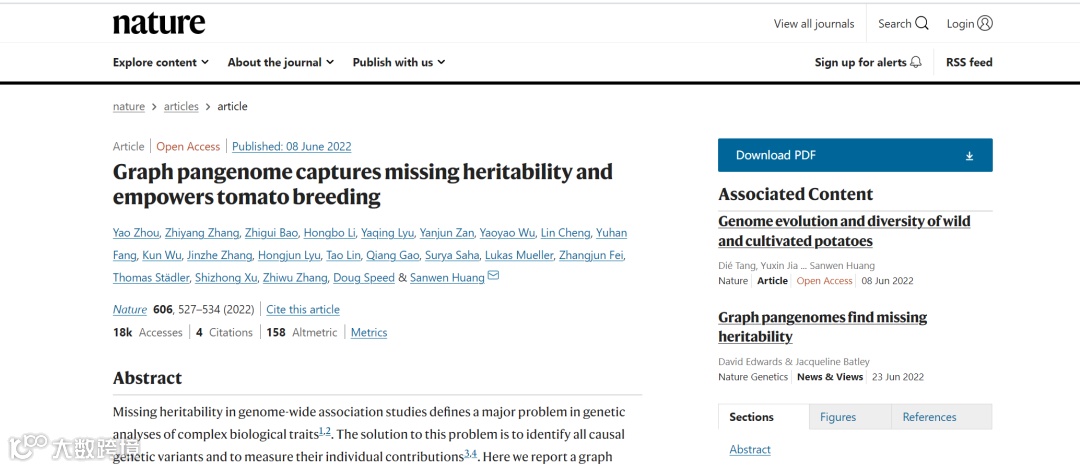Open the Sections tab
The height and width of the screenshot is (468, 1080).
tap(751, 417)
